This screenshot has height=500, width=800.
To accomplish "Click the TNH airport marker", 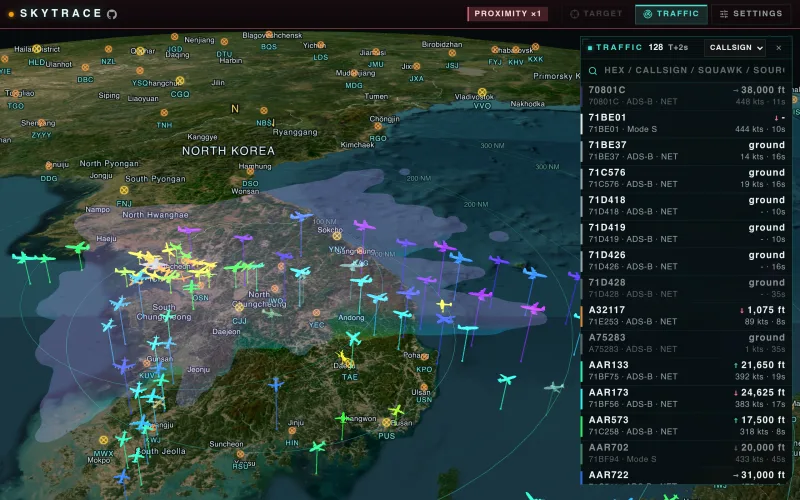I will click(164, 113).
